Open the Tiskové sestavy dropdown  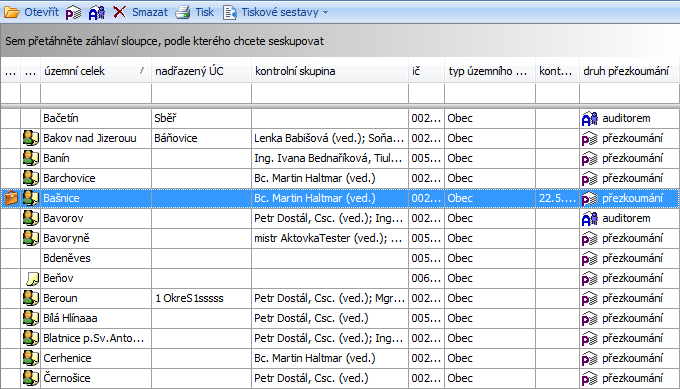(276, 12)
